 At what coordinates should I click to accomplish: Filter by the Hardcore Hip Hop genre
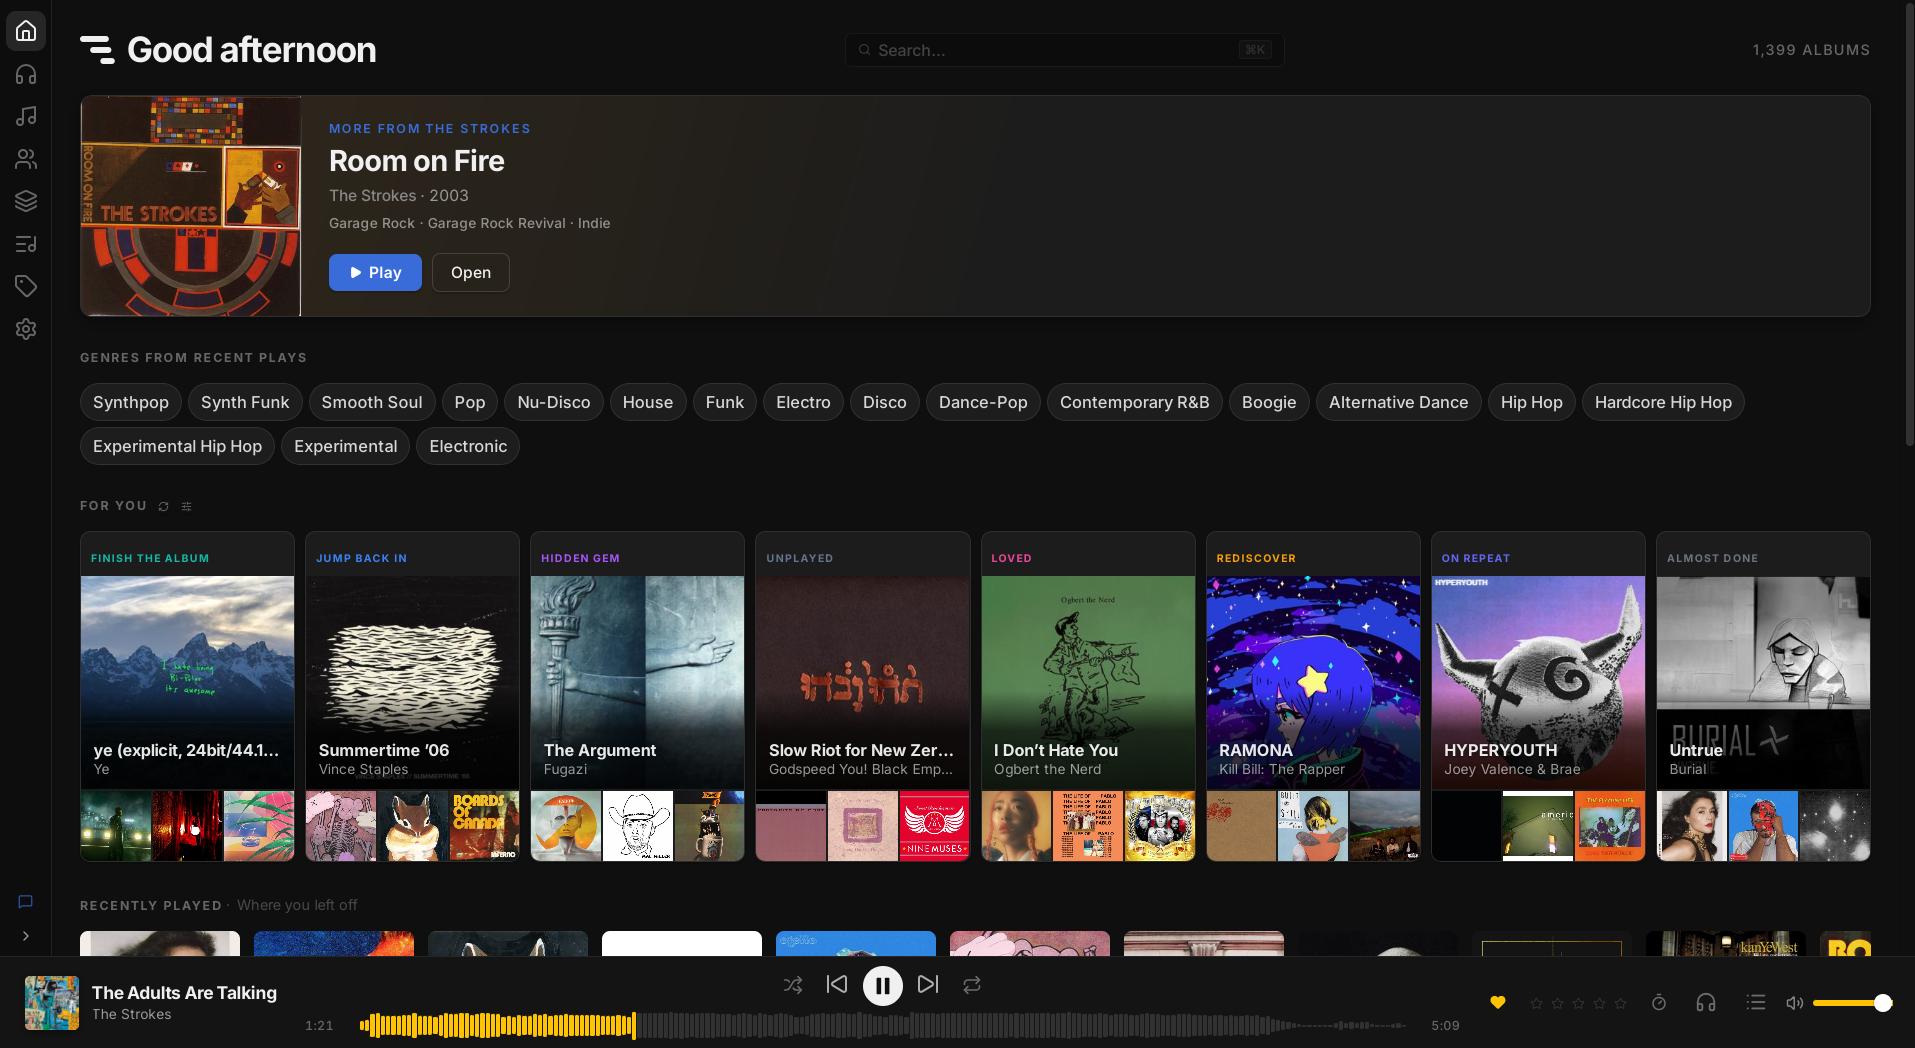[x=1663, y=402]
